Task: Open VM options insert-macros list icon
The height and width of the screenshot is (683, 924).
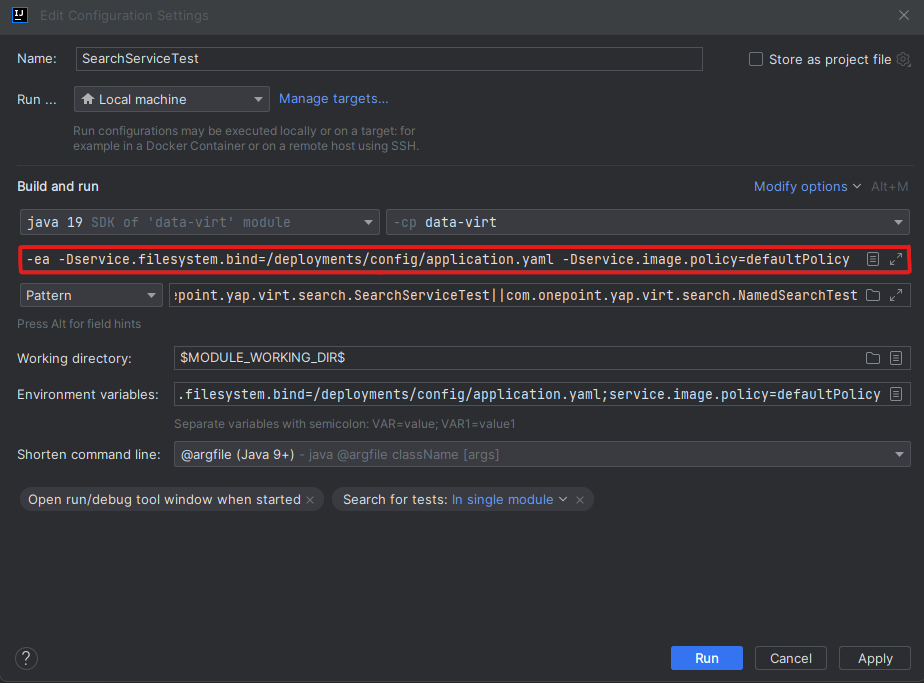Action: pyautogui.click(x=873, y=259)
